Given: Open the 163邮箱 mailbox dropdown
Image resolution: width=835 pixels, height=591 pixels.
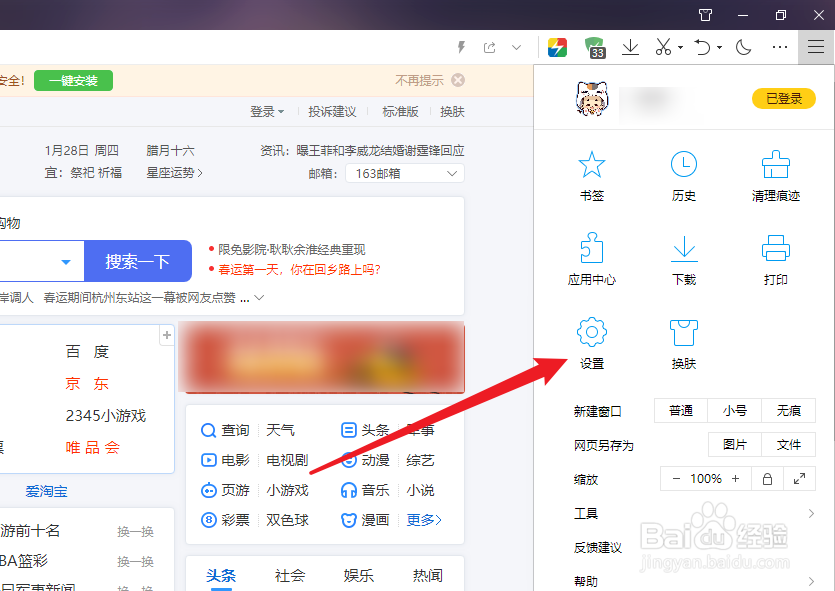Looking at the screenshot, I should (405, 173).
